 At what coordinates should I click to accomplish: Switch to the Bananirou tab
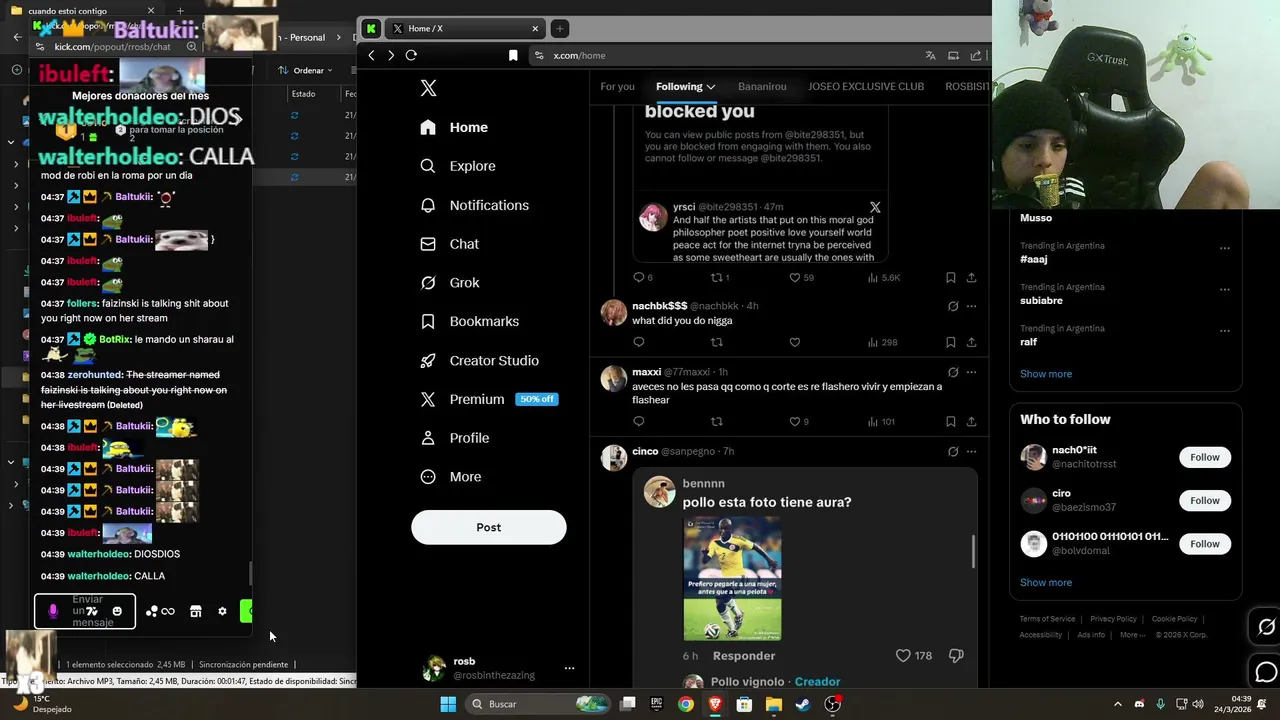pos(762,86)
